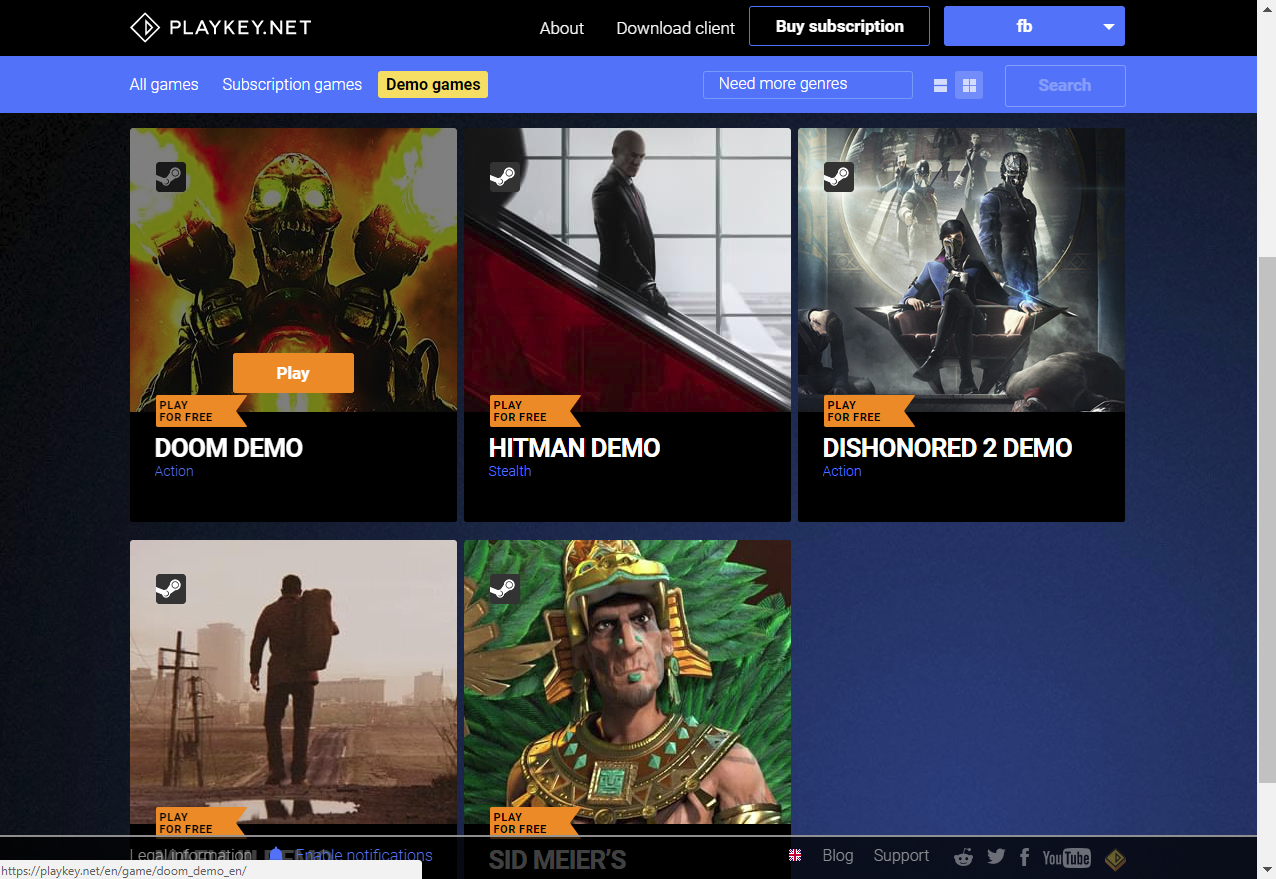Switch to the All games tab

tap(164, 84)
